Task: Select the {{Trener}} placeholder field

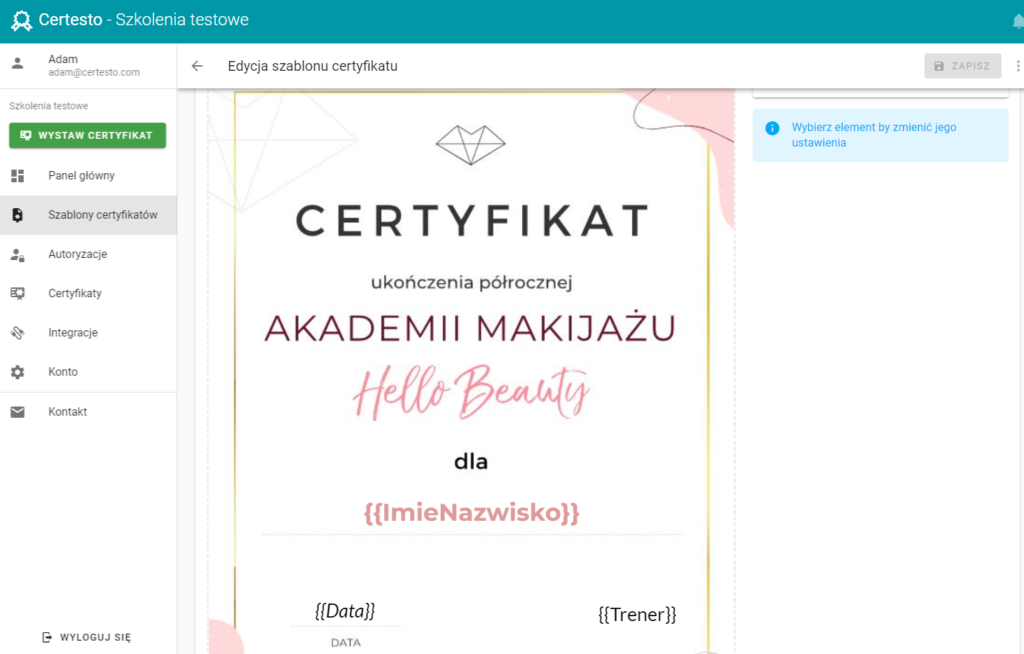Action: (637, 614)
